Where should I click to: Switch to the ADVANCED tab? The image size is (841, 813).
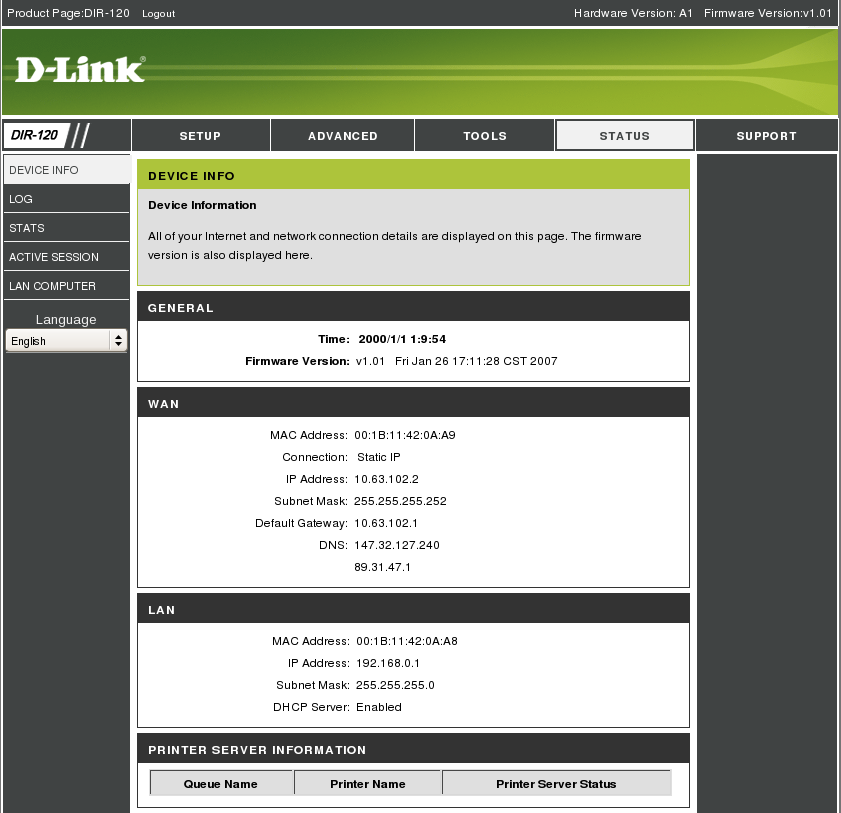(343, 136)
